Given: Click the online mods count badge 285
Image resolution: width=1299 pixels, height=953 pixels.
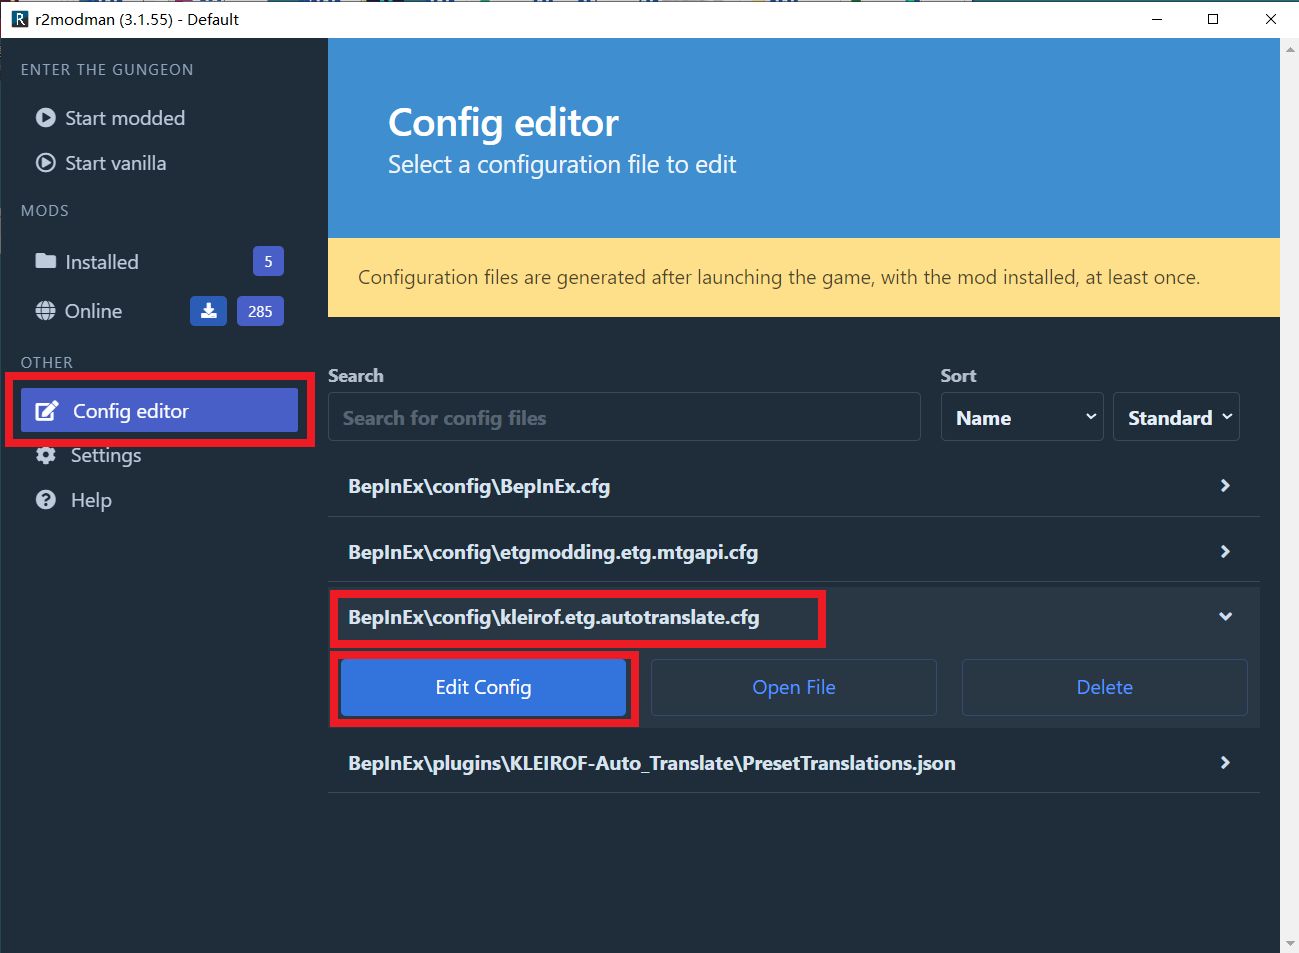Looking at the screenshot, I should [260, 311].
